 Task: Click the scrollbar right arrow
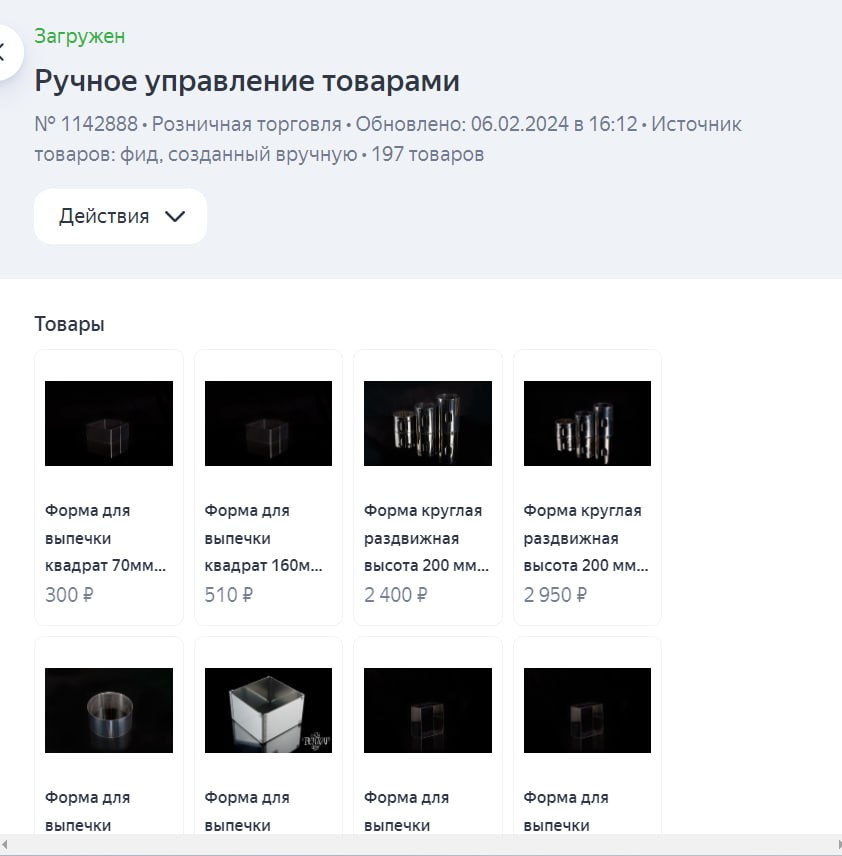pos(838,845)
